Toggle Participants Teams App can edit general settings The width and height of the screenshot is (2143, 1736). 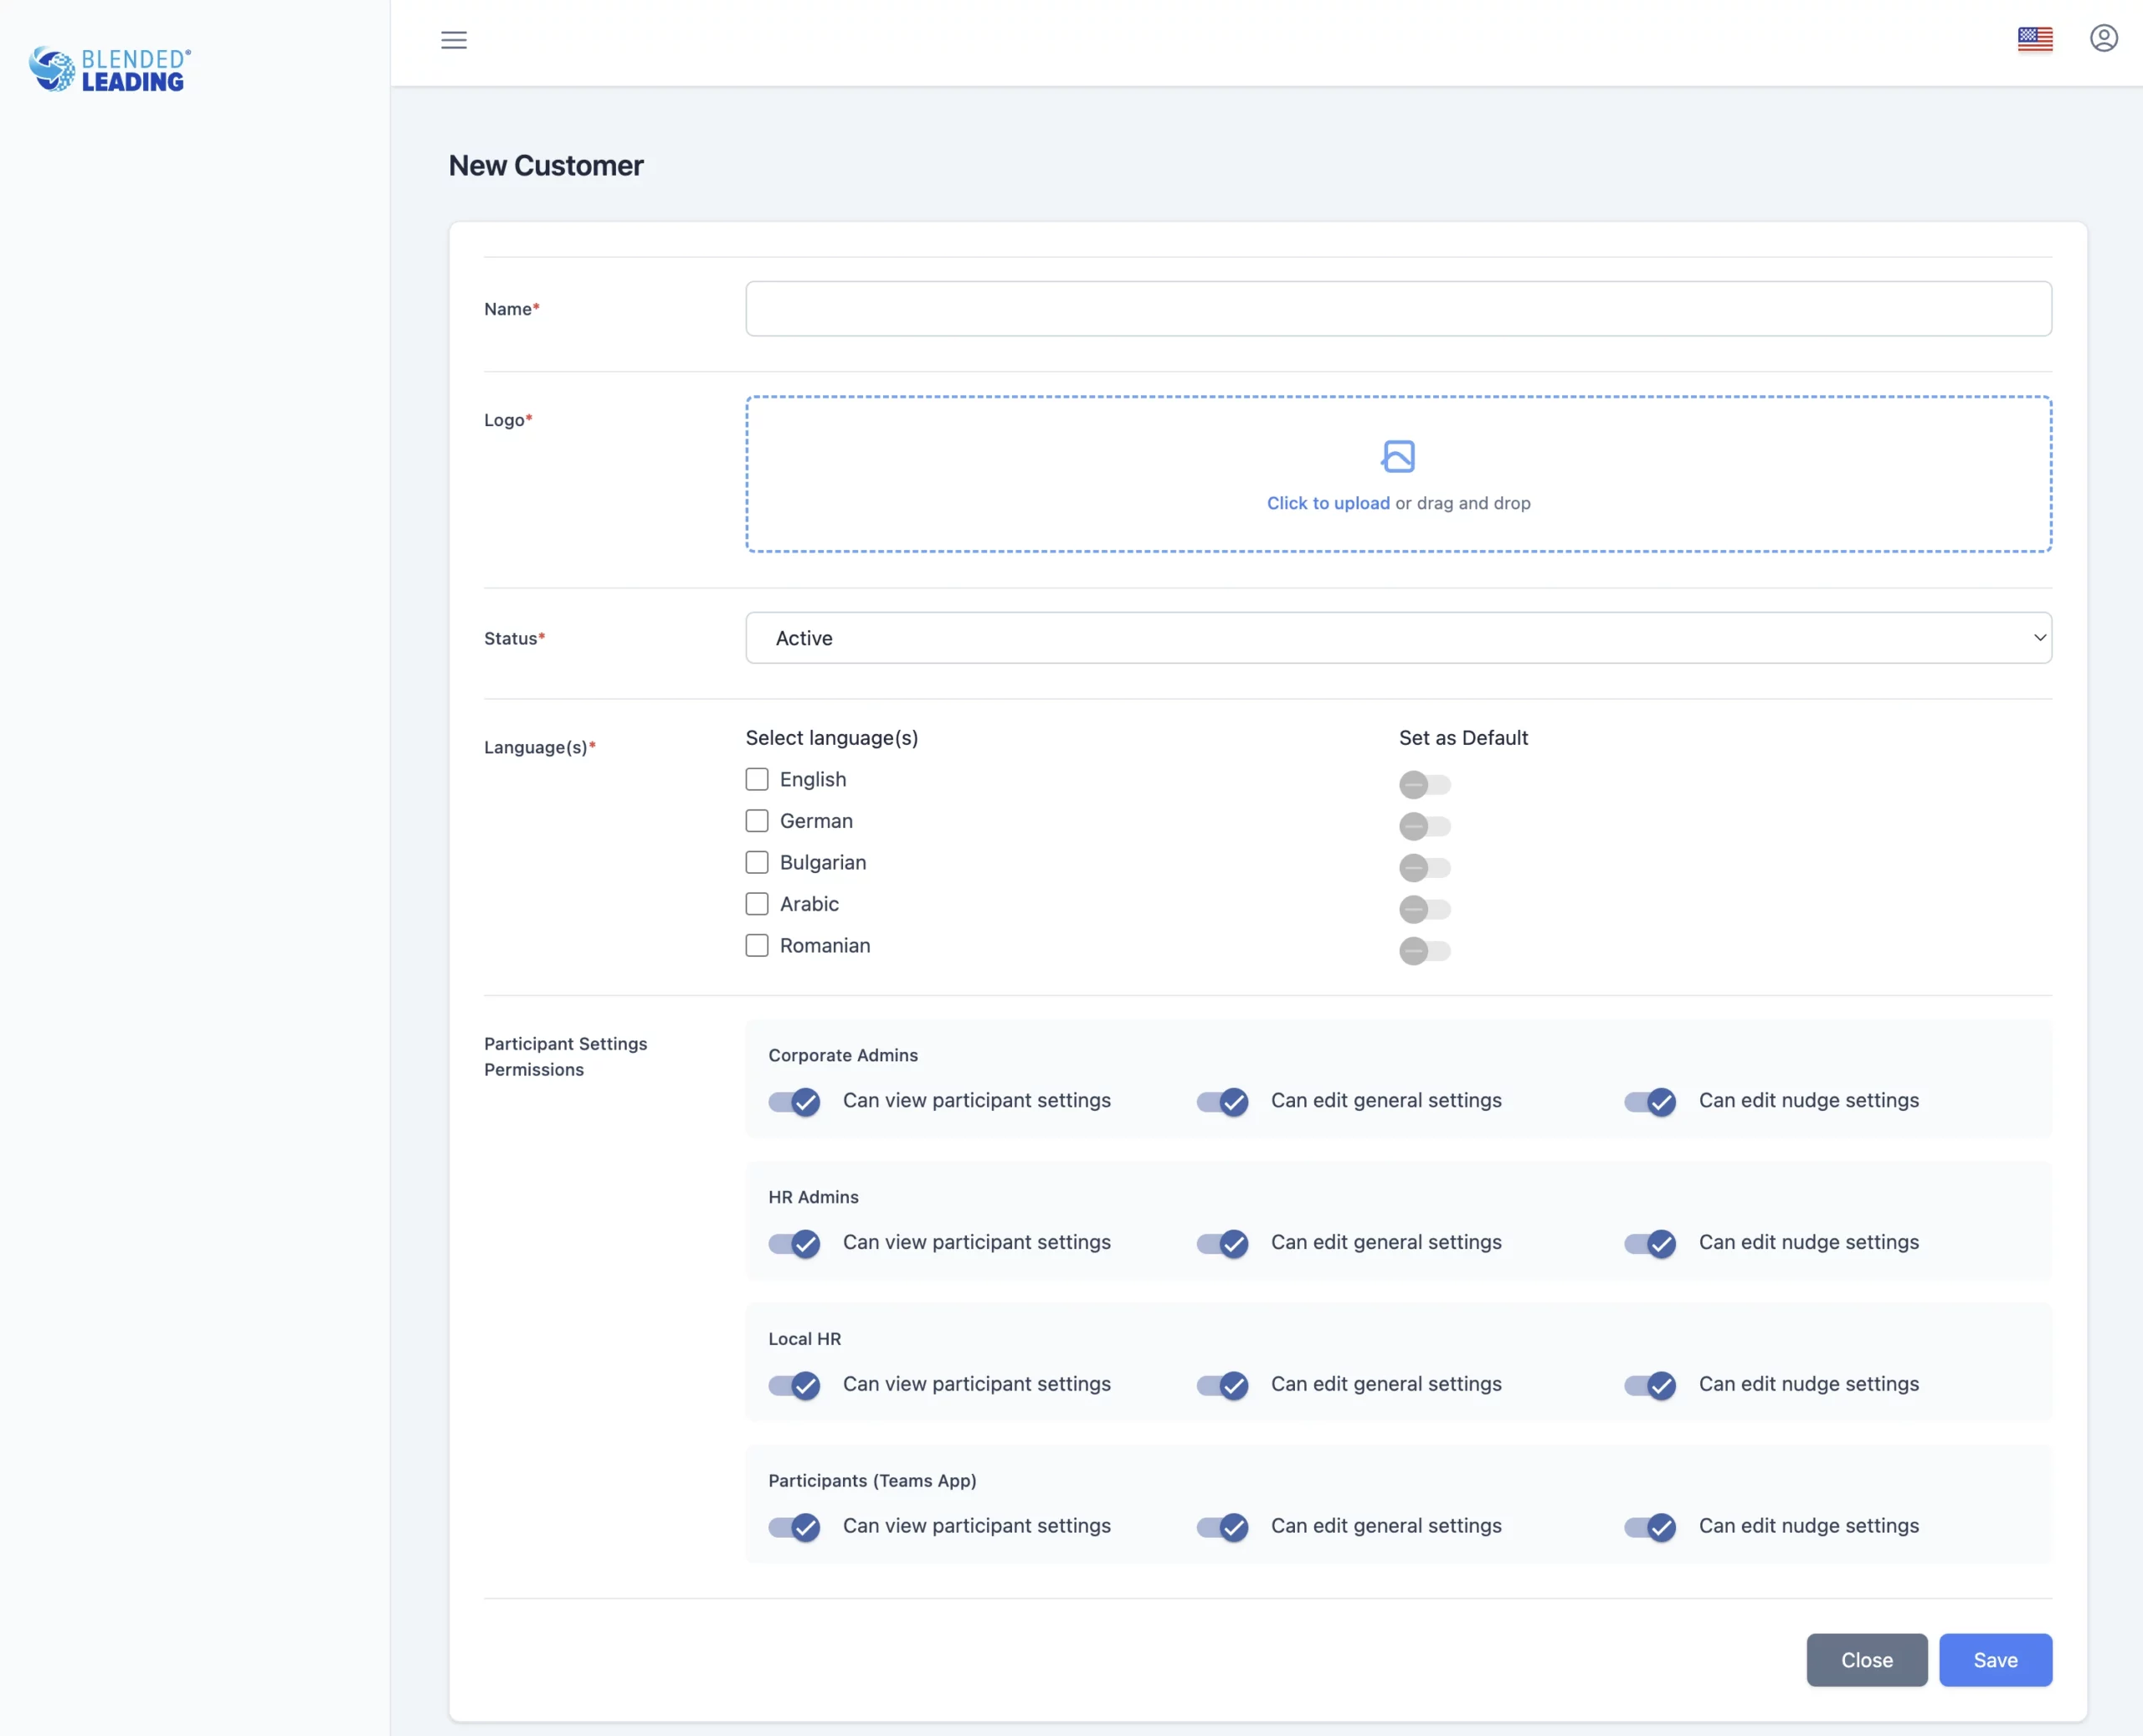coord(1222,1528)
